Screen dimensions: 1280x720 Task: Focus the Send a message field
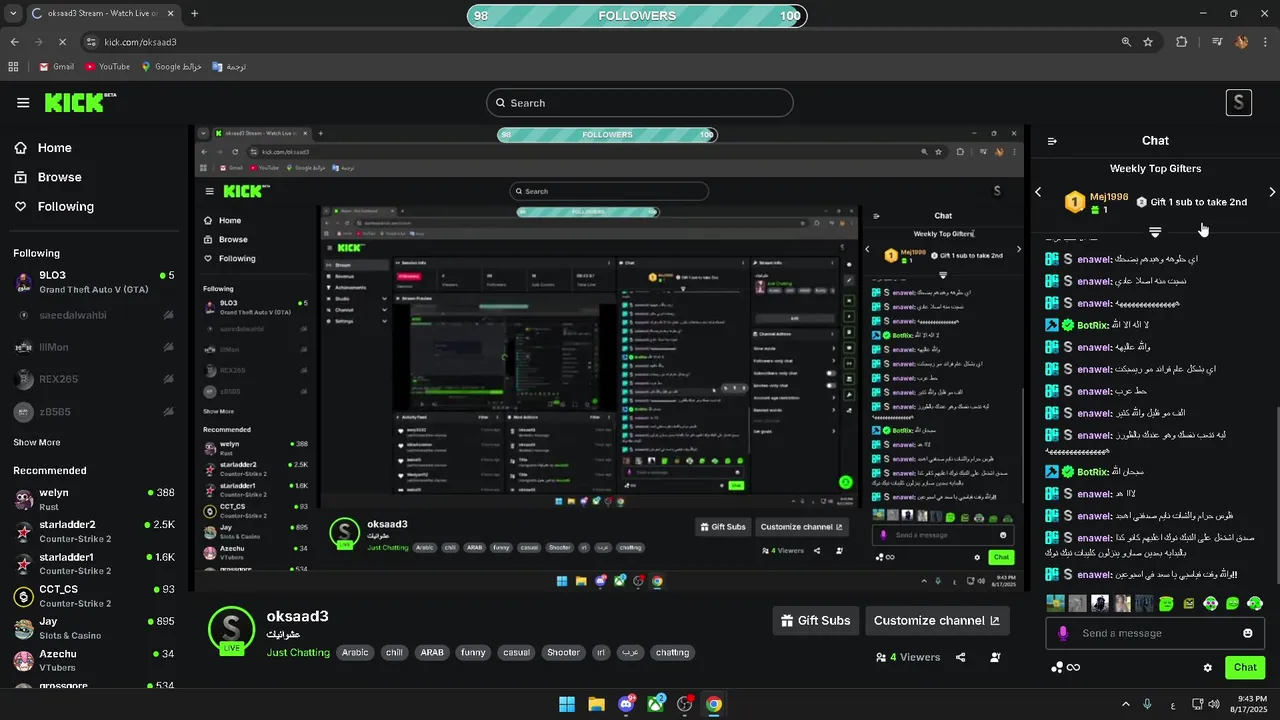[1156, 633]
